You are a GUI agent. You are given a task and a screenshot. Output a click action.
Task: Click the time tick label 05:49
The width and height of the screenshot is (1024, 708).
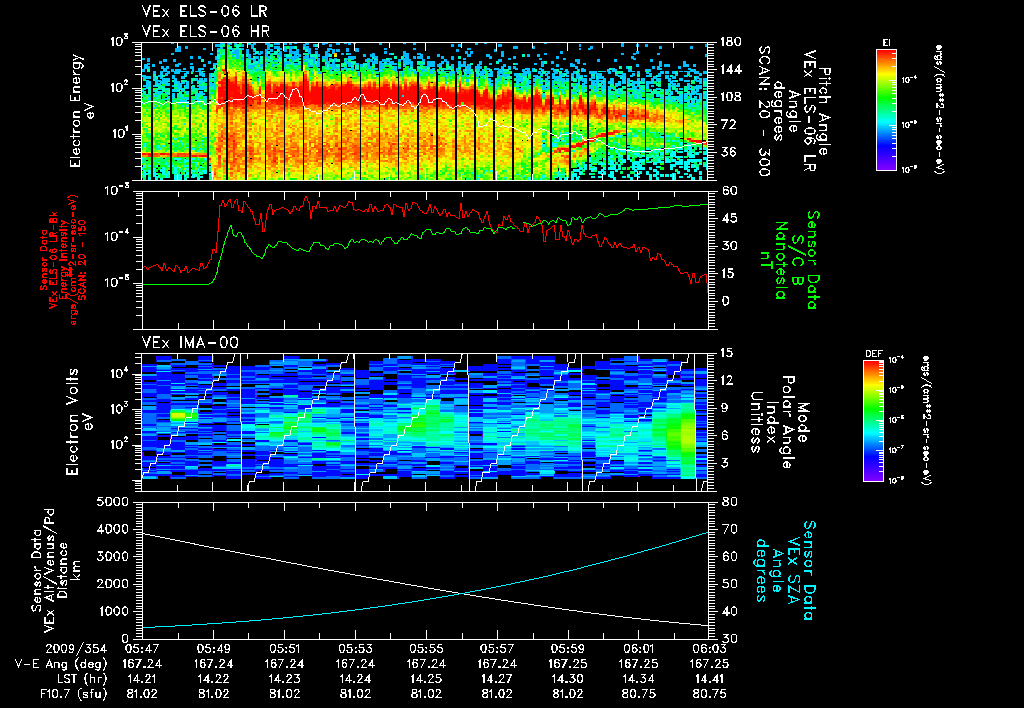tap(213, 649)
